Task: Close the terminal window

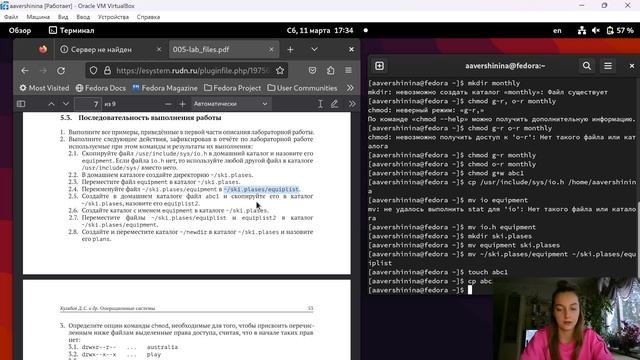Action: click(632, 66)
